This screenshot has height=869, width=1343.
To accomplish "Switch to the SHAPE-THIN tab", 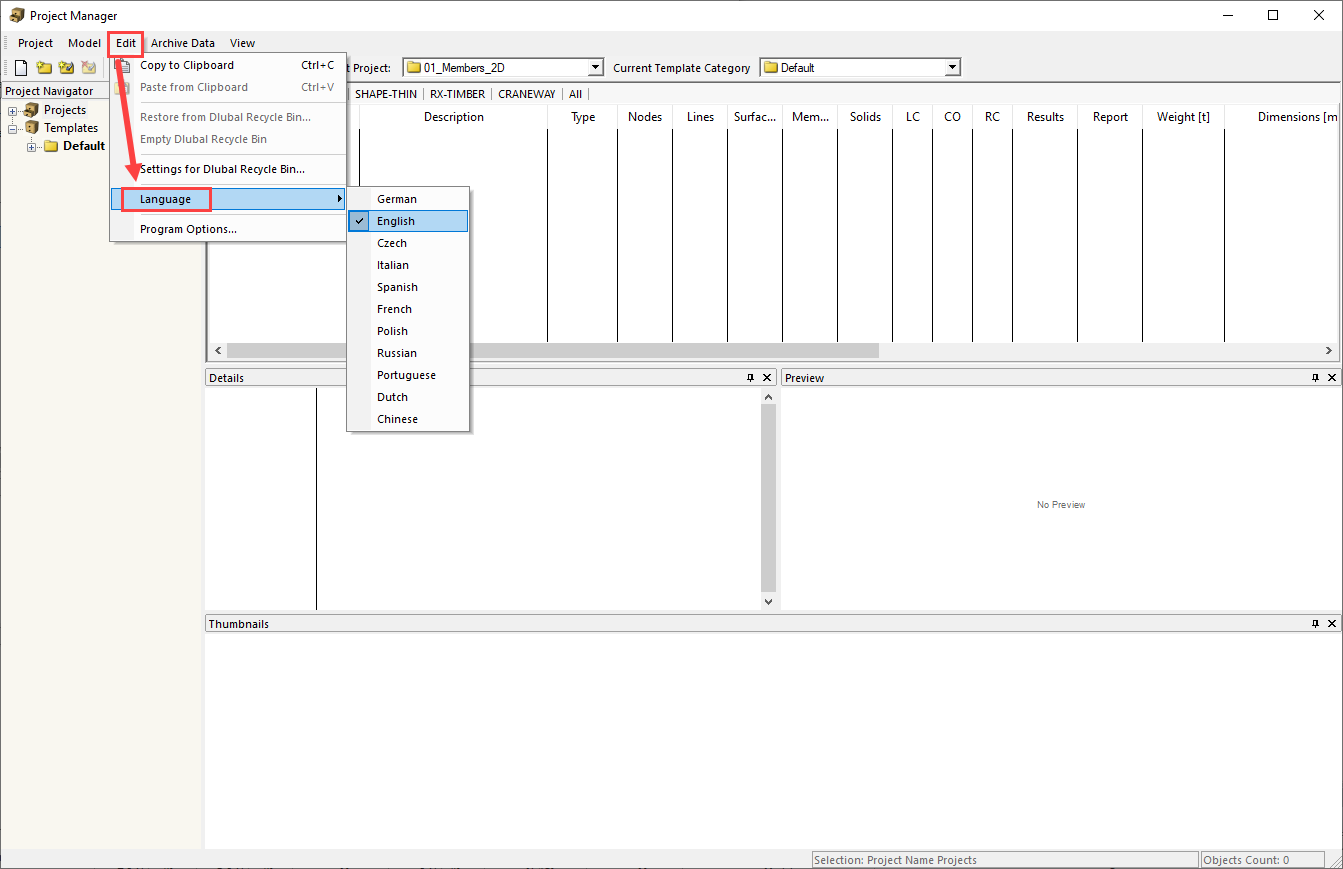I will [x=386, y=94].
